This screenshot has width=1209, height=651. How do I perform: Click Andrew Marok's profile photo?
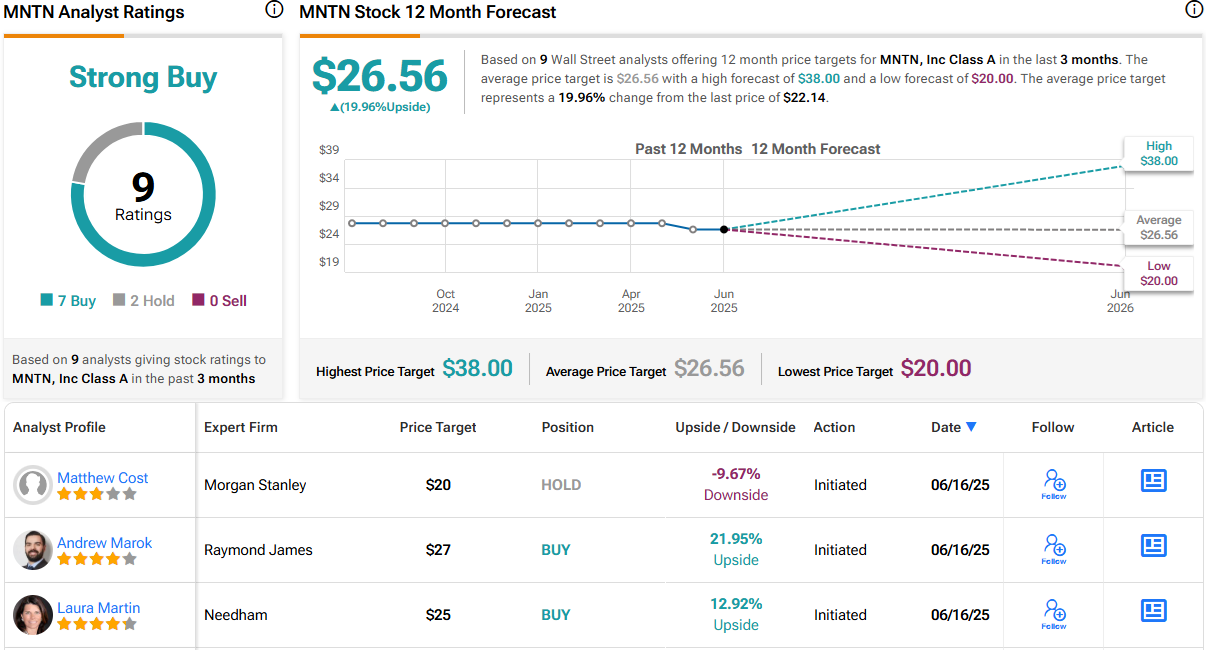click(x=33, y=550)
